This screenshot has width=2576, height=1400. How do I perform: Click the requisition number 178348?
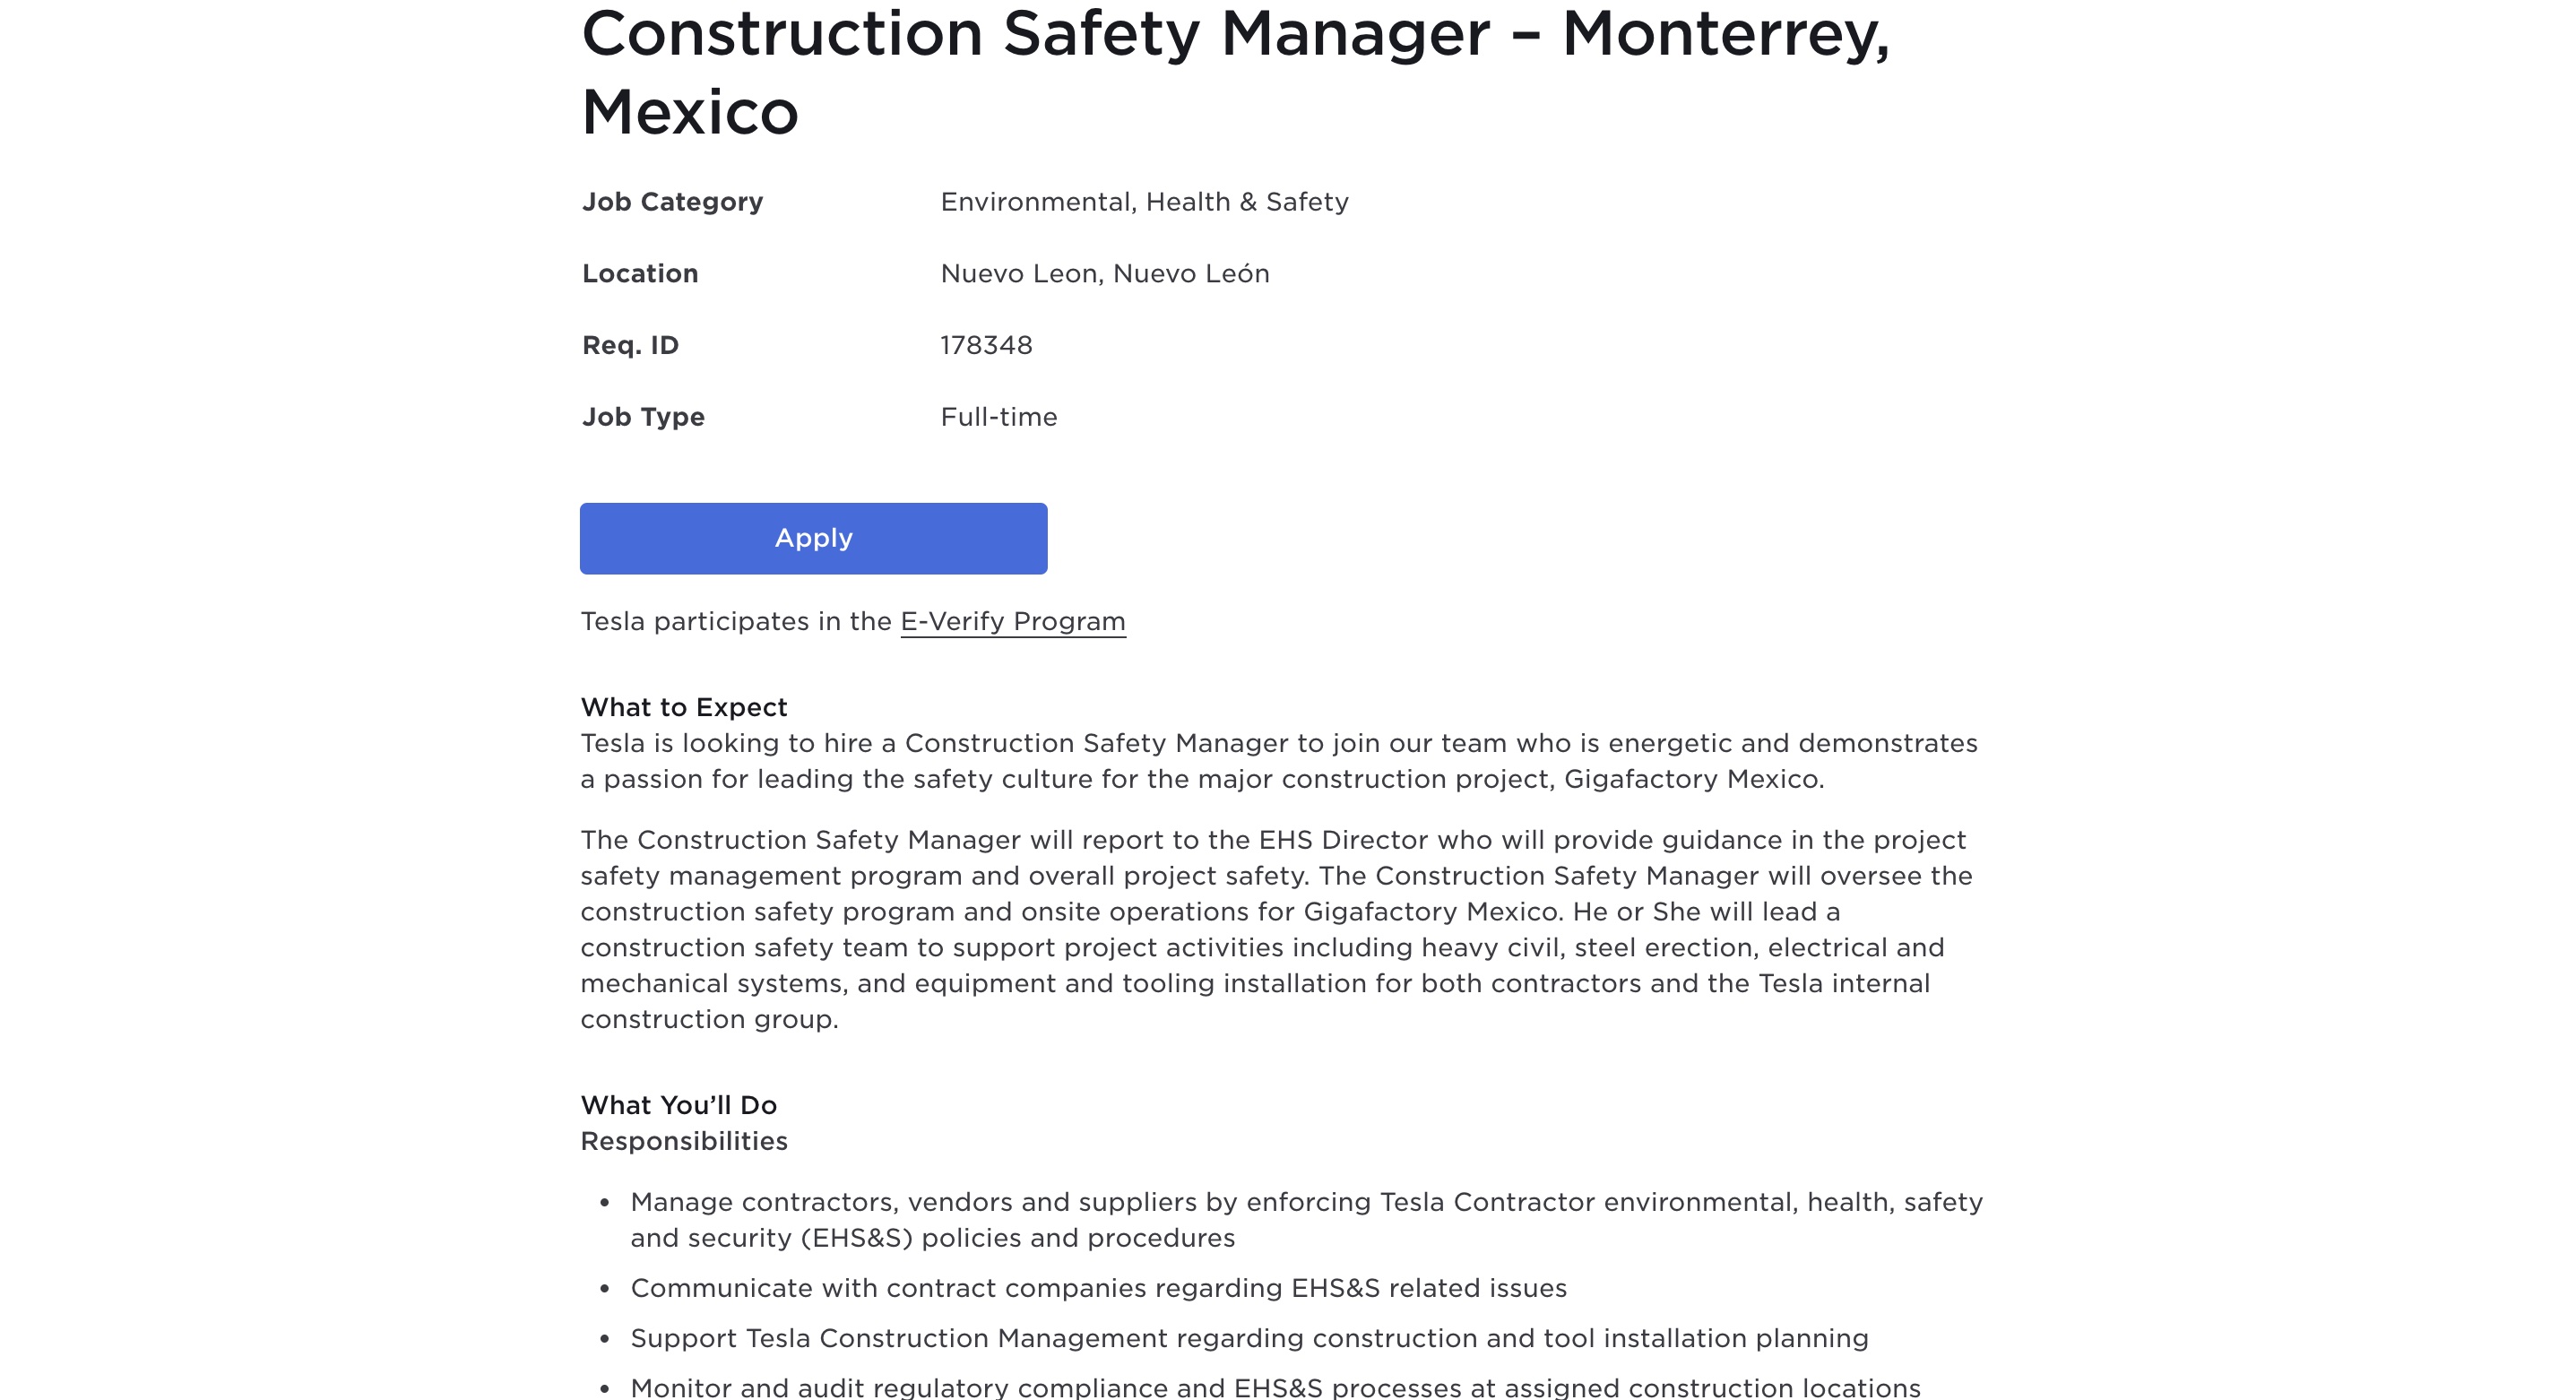(x=986, y=345)
